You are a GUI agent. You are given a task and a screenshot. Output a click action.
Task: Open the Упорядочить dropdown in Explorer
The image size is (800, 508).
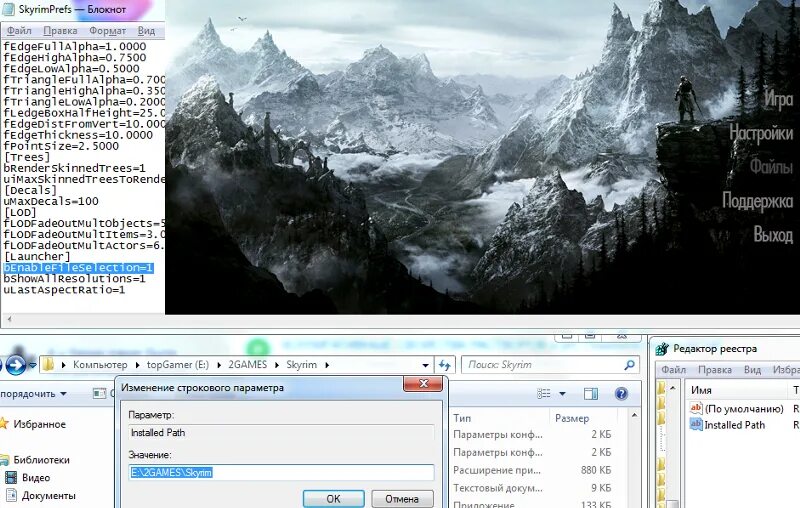[x=34, y=394]
